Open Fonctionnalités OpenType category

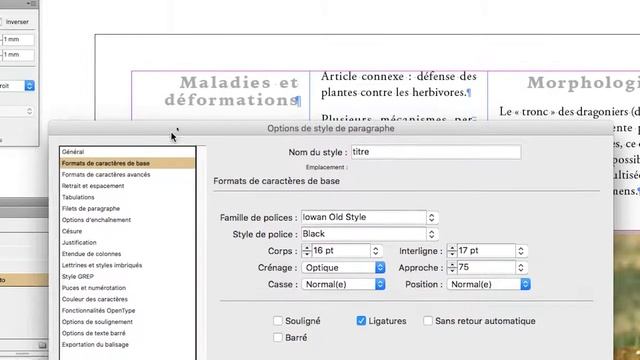click(x=98, y=311)
